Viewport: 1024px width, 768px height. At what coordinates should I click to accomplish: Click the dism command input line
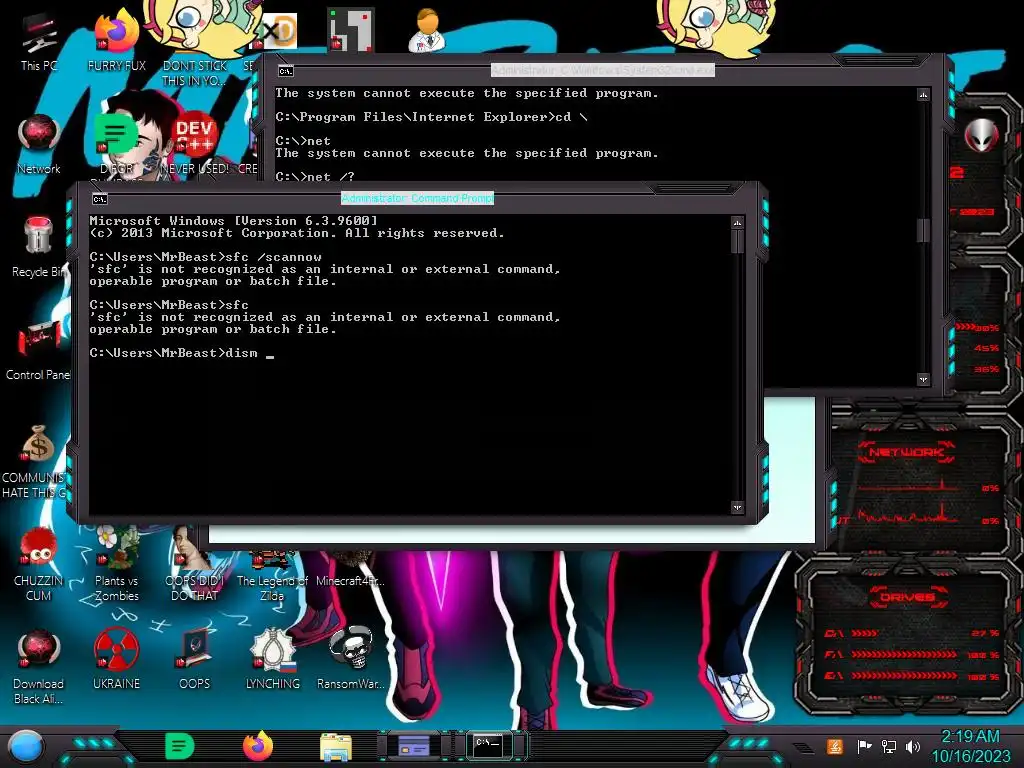pos(182,353)
